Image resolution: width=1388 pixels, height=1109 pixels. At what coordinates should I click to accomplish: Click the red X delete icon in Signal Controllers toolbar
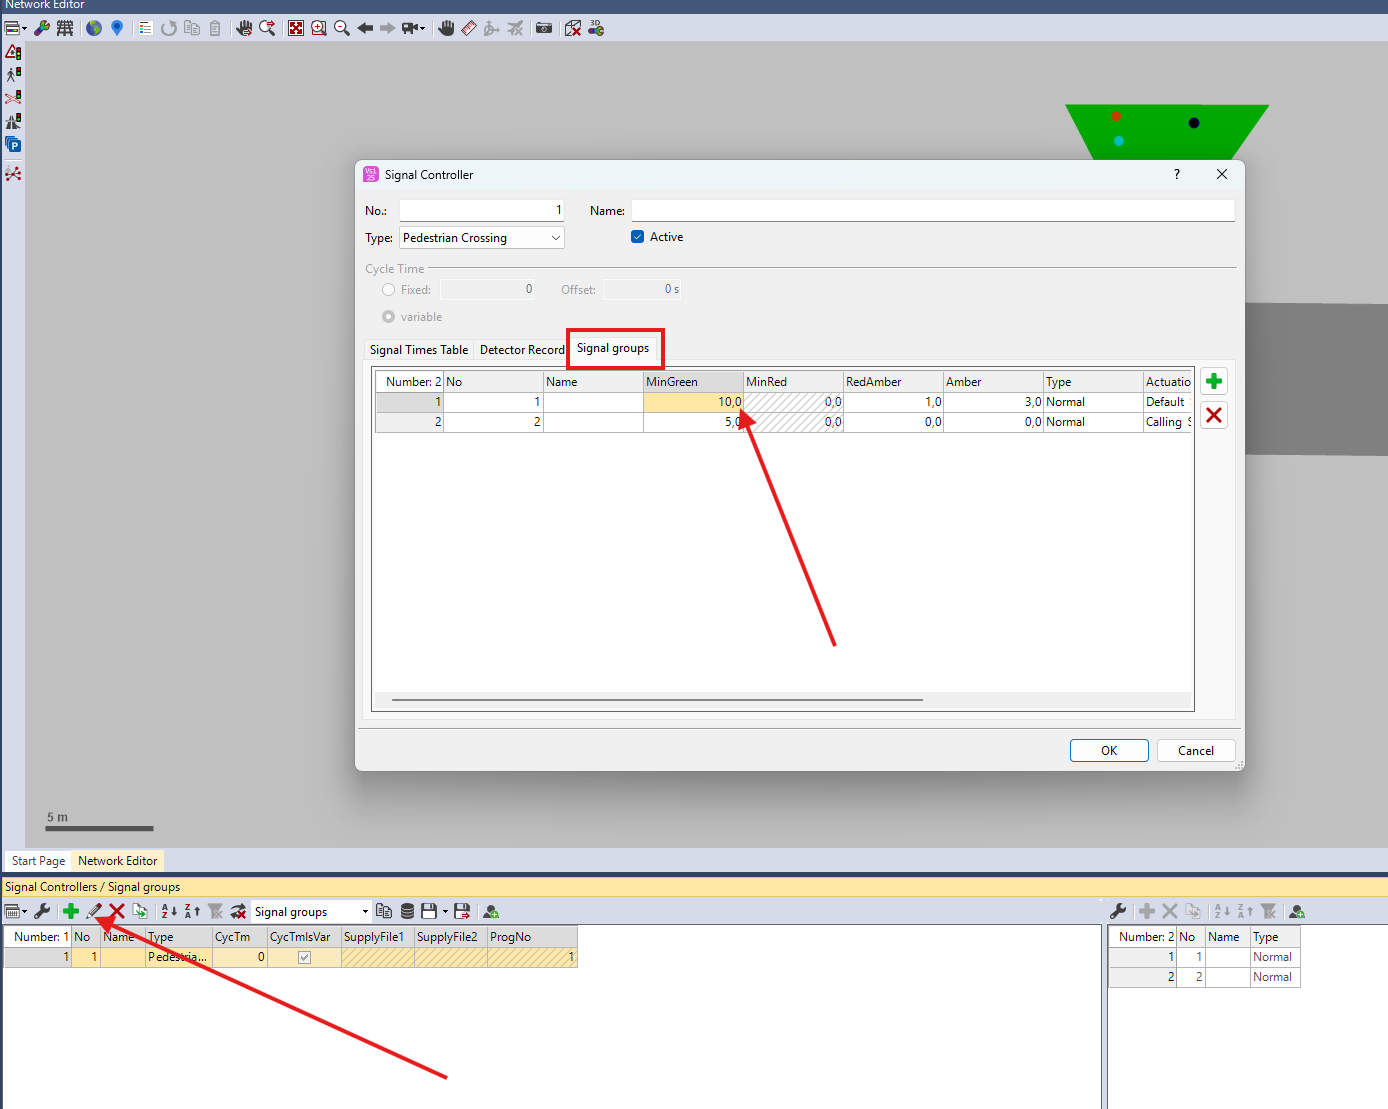tap(117, 911)
